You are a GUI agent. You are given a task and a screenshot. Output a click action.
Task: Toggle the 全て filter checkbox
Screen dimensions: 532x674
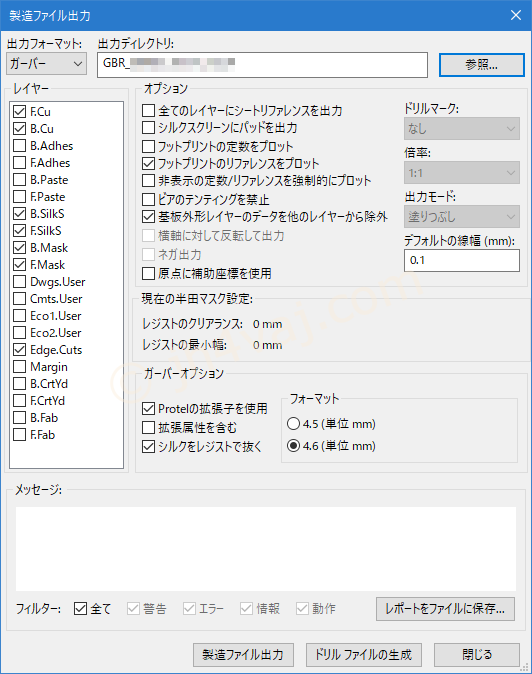(80, 609)
